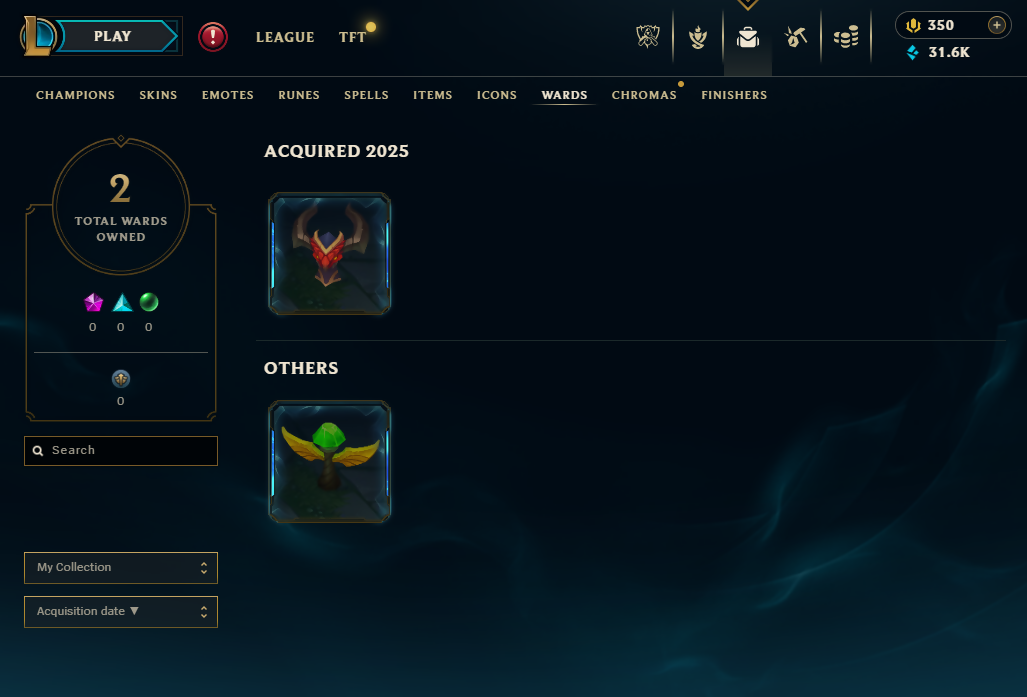Click the red alert notification icon
Image resolution: width=1027 pixels, height=697 pixels.
[x=213, y=37]
